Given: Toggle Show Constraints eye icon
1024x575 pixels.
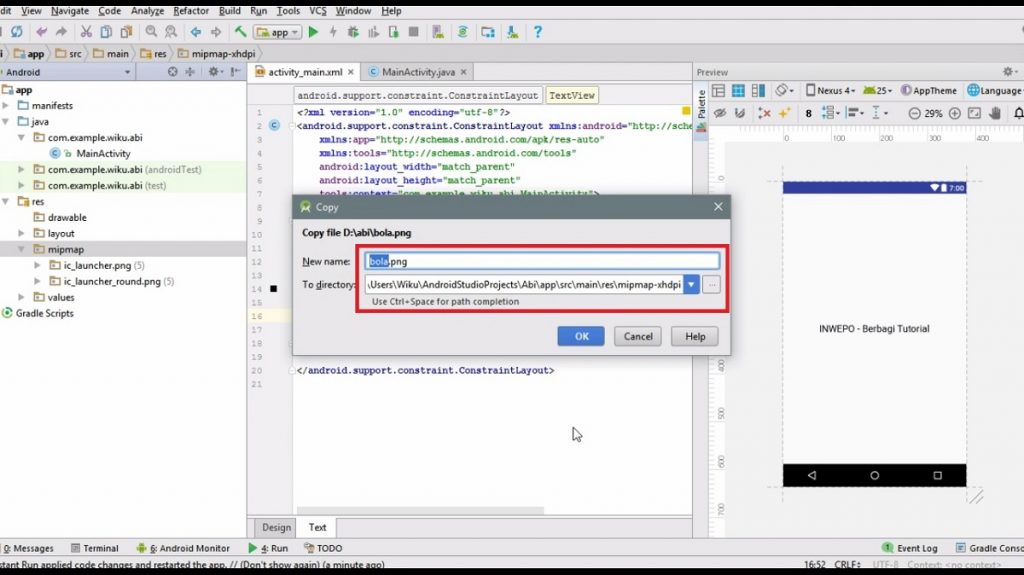Looking at the screenshot, I should 720,113.
